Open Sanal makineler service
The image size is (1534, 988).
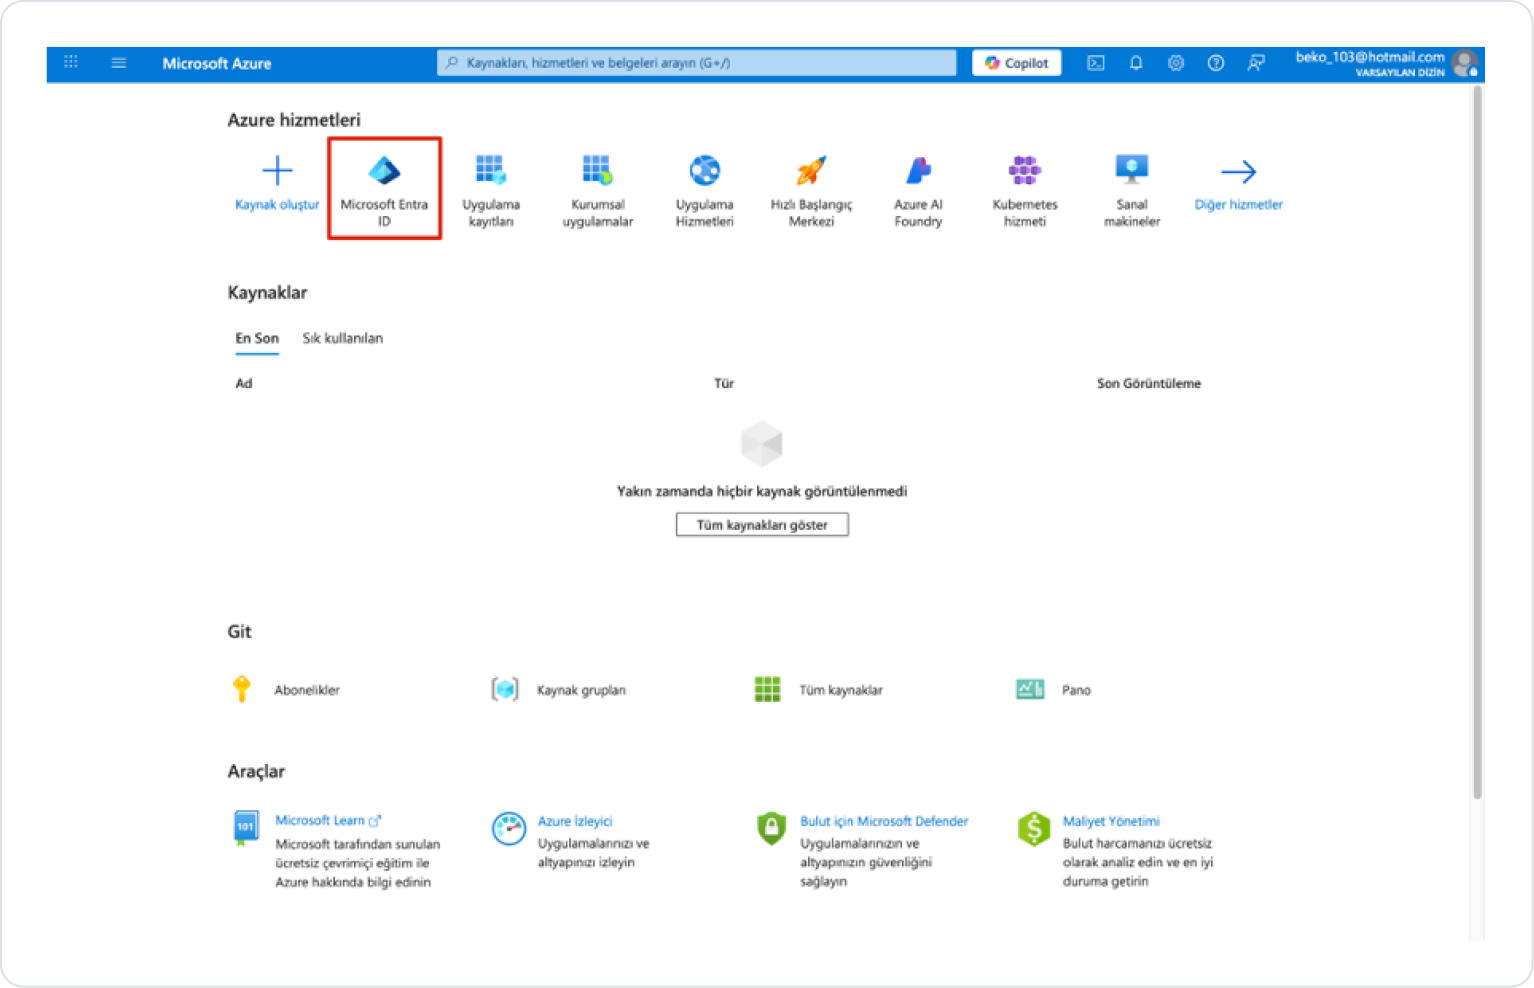(1132, 191)
